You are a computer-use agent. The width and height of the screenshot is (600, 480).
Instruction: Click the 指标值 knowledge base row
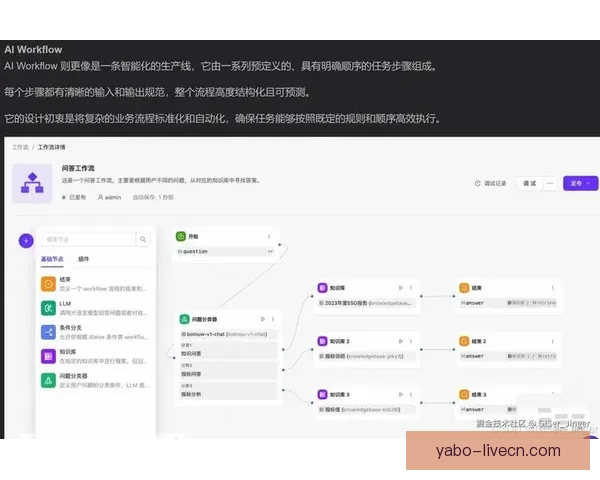pyautogui.click(x=367, y=409)
